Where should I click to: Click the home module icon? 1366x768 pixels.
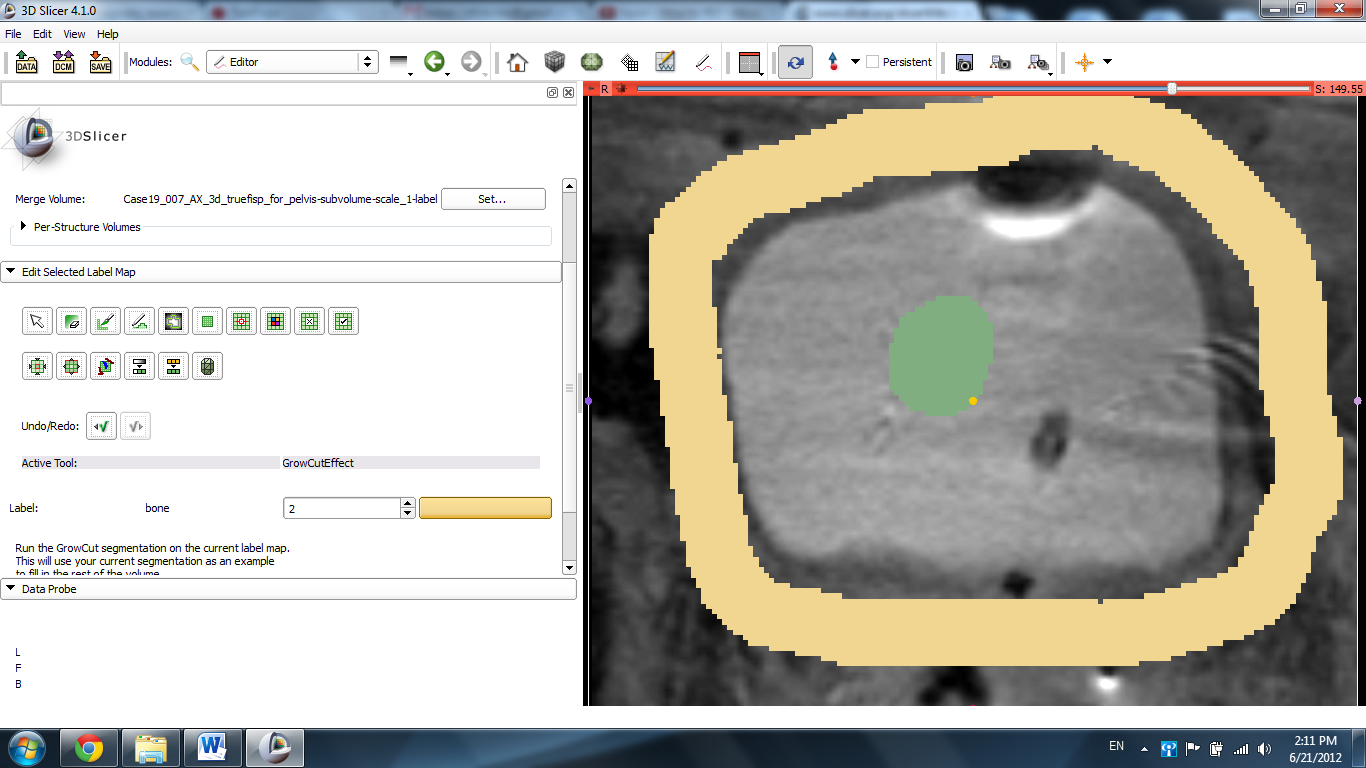(x=517, y=62)
